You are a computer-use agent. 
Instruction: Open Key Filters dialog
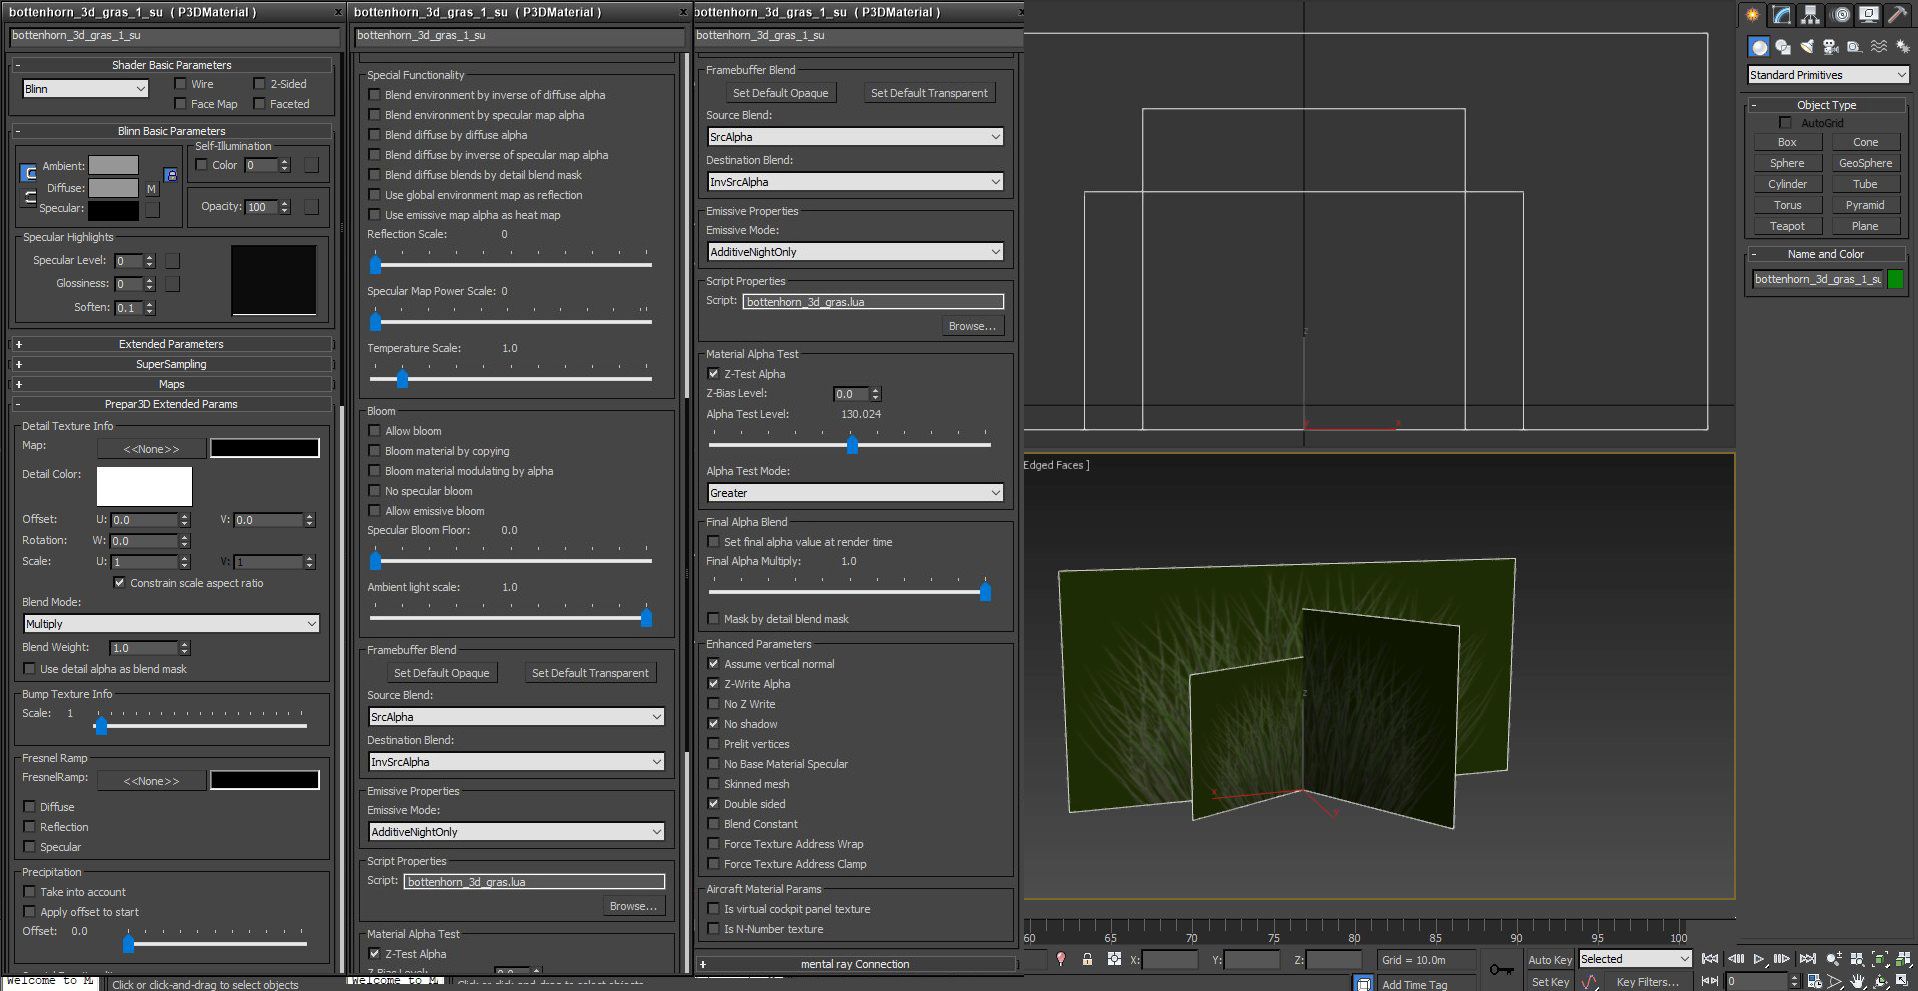pyautogui.click(x=1647, y=982)
